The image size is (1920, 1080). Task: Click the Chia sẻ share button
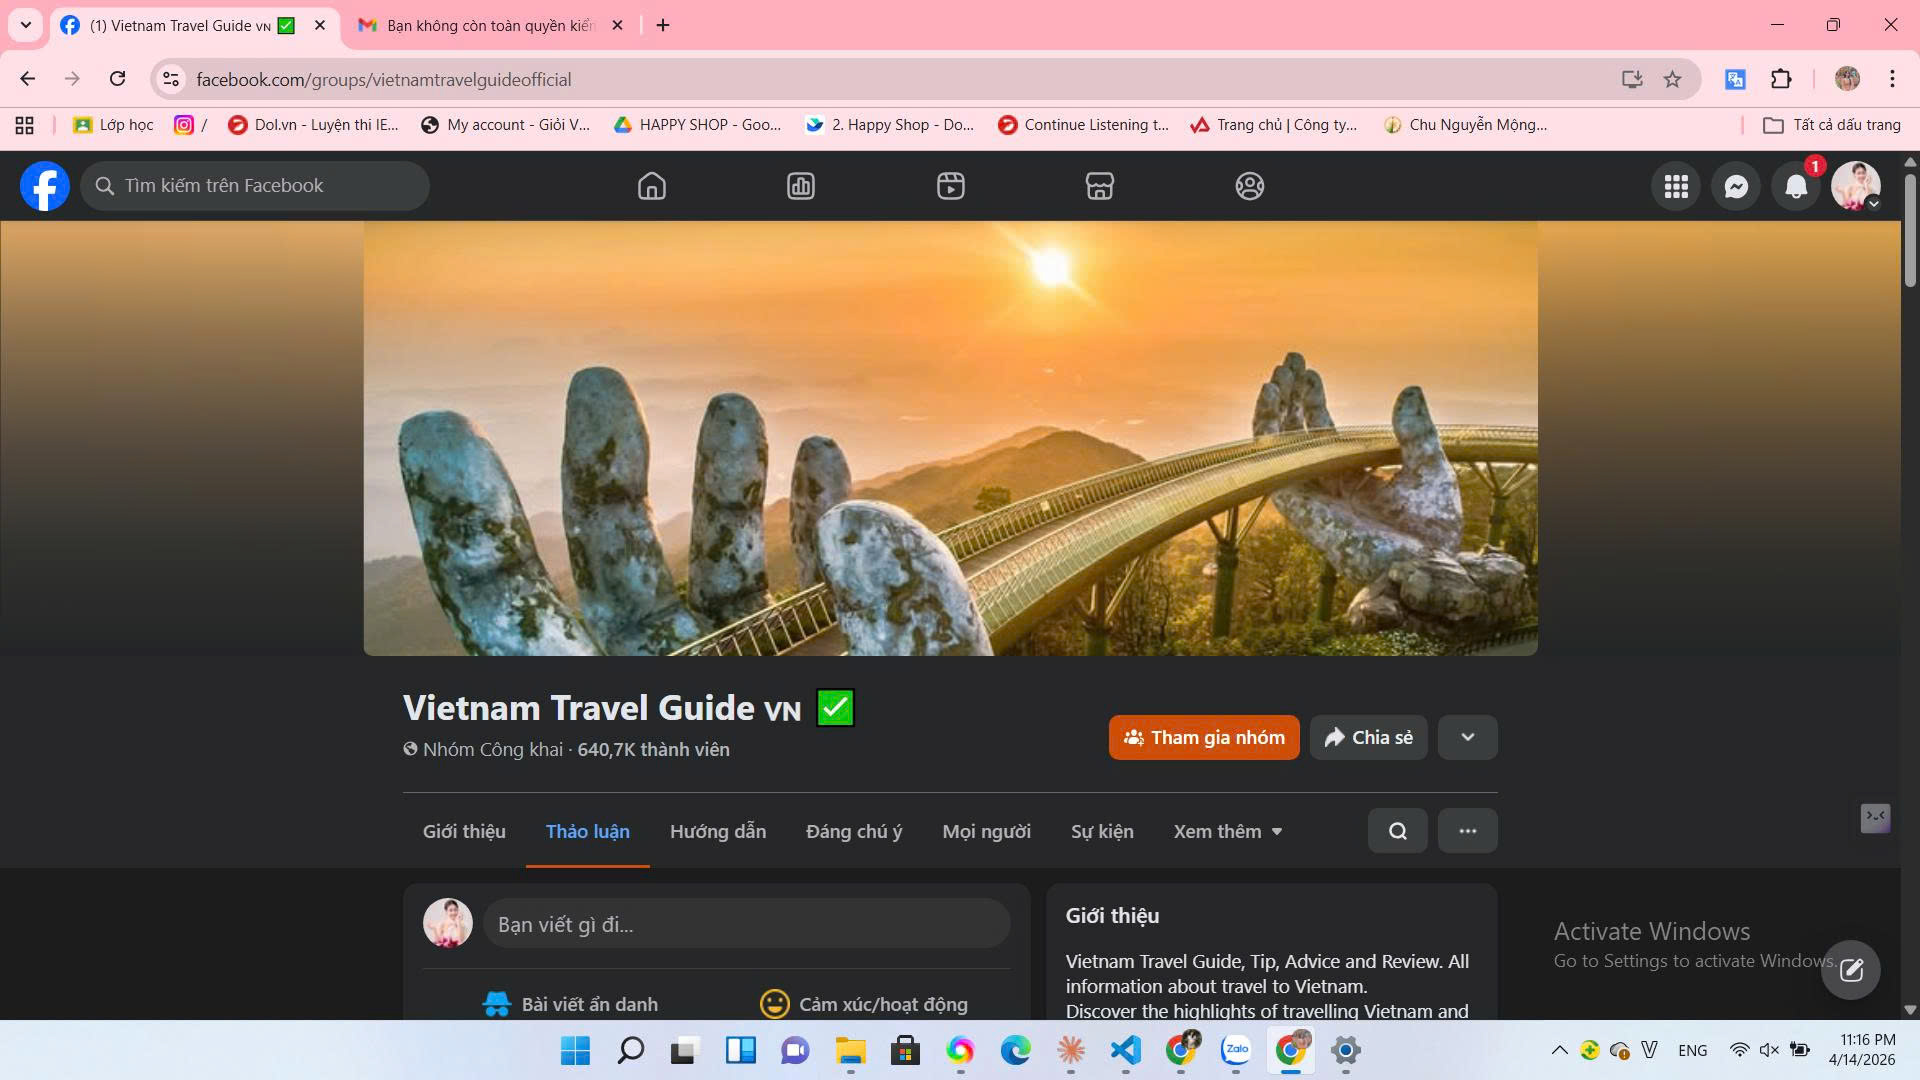click(1369, 738)
